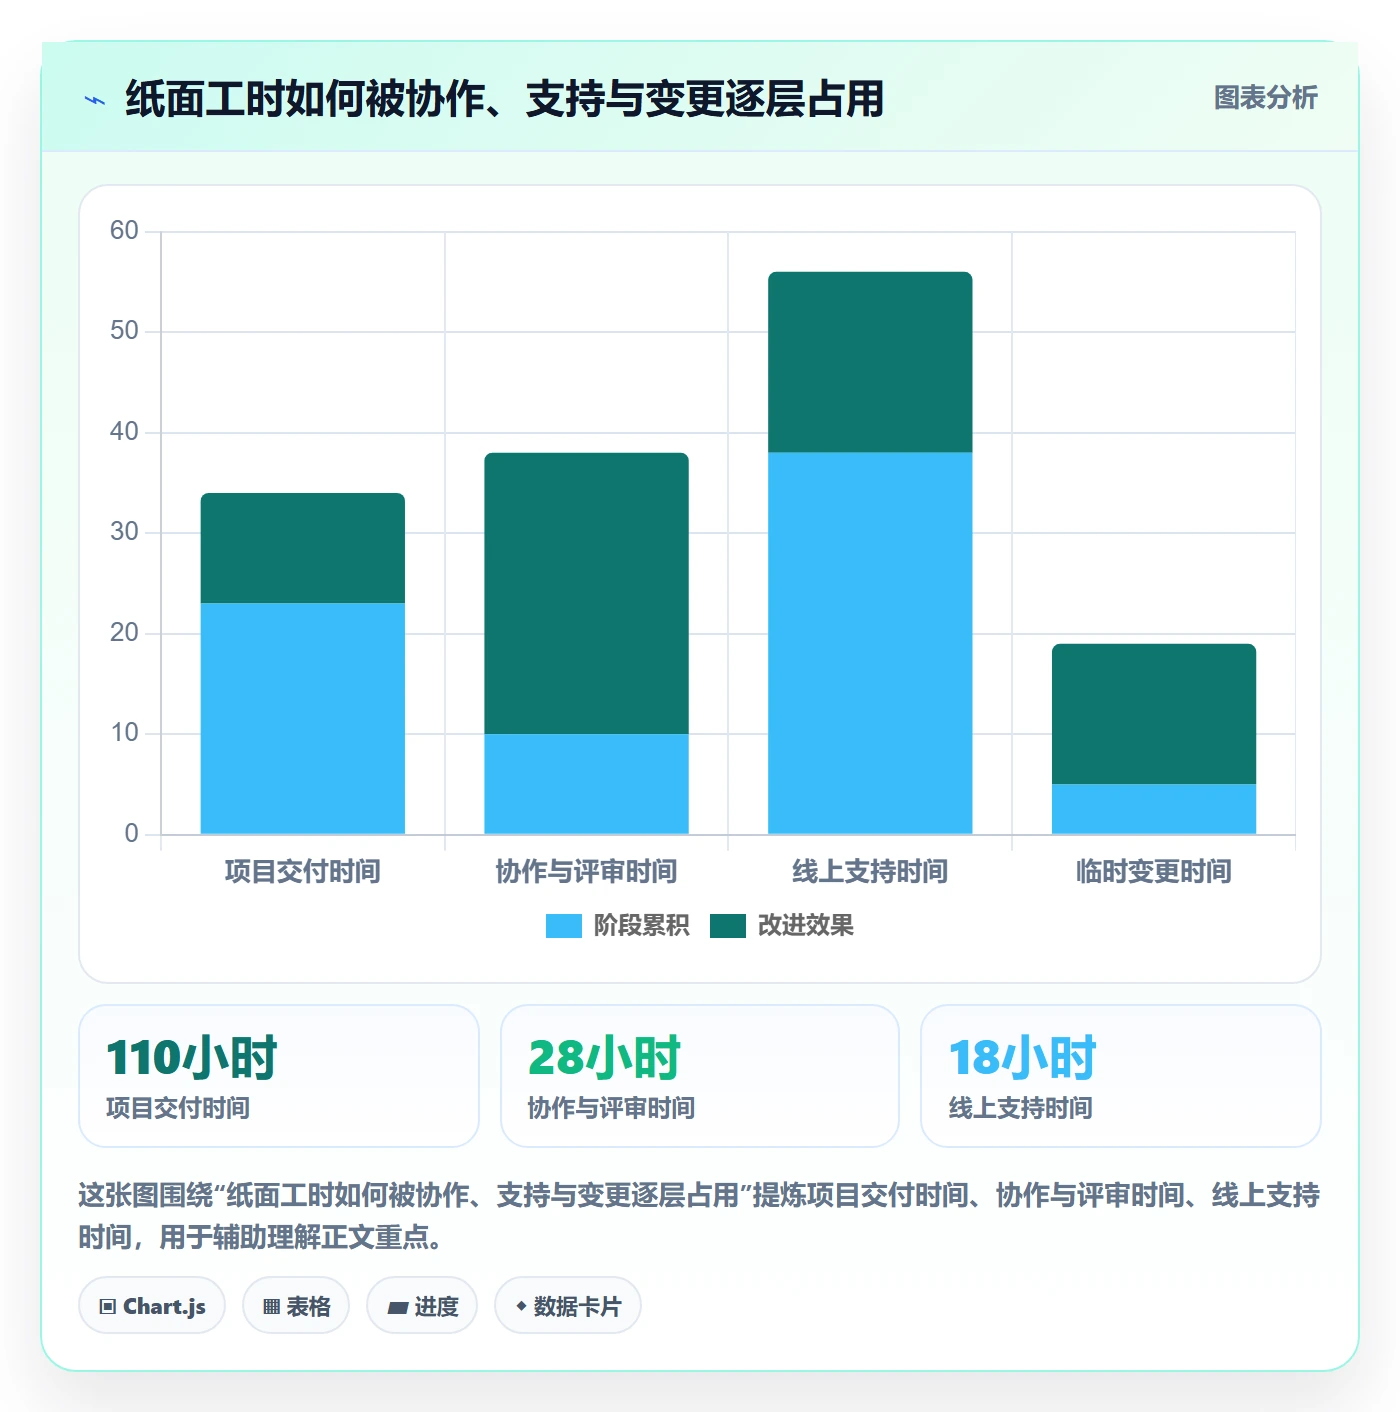The image size is (1400, 1412).
Task: Click the 表格 tag text
Action: [308, 1306]
